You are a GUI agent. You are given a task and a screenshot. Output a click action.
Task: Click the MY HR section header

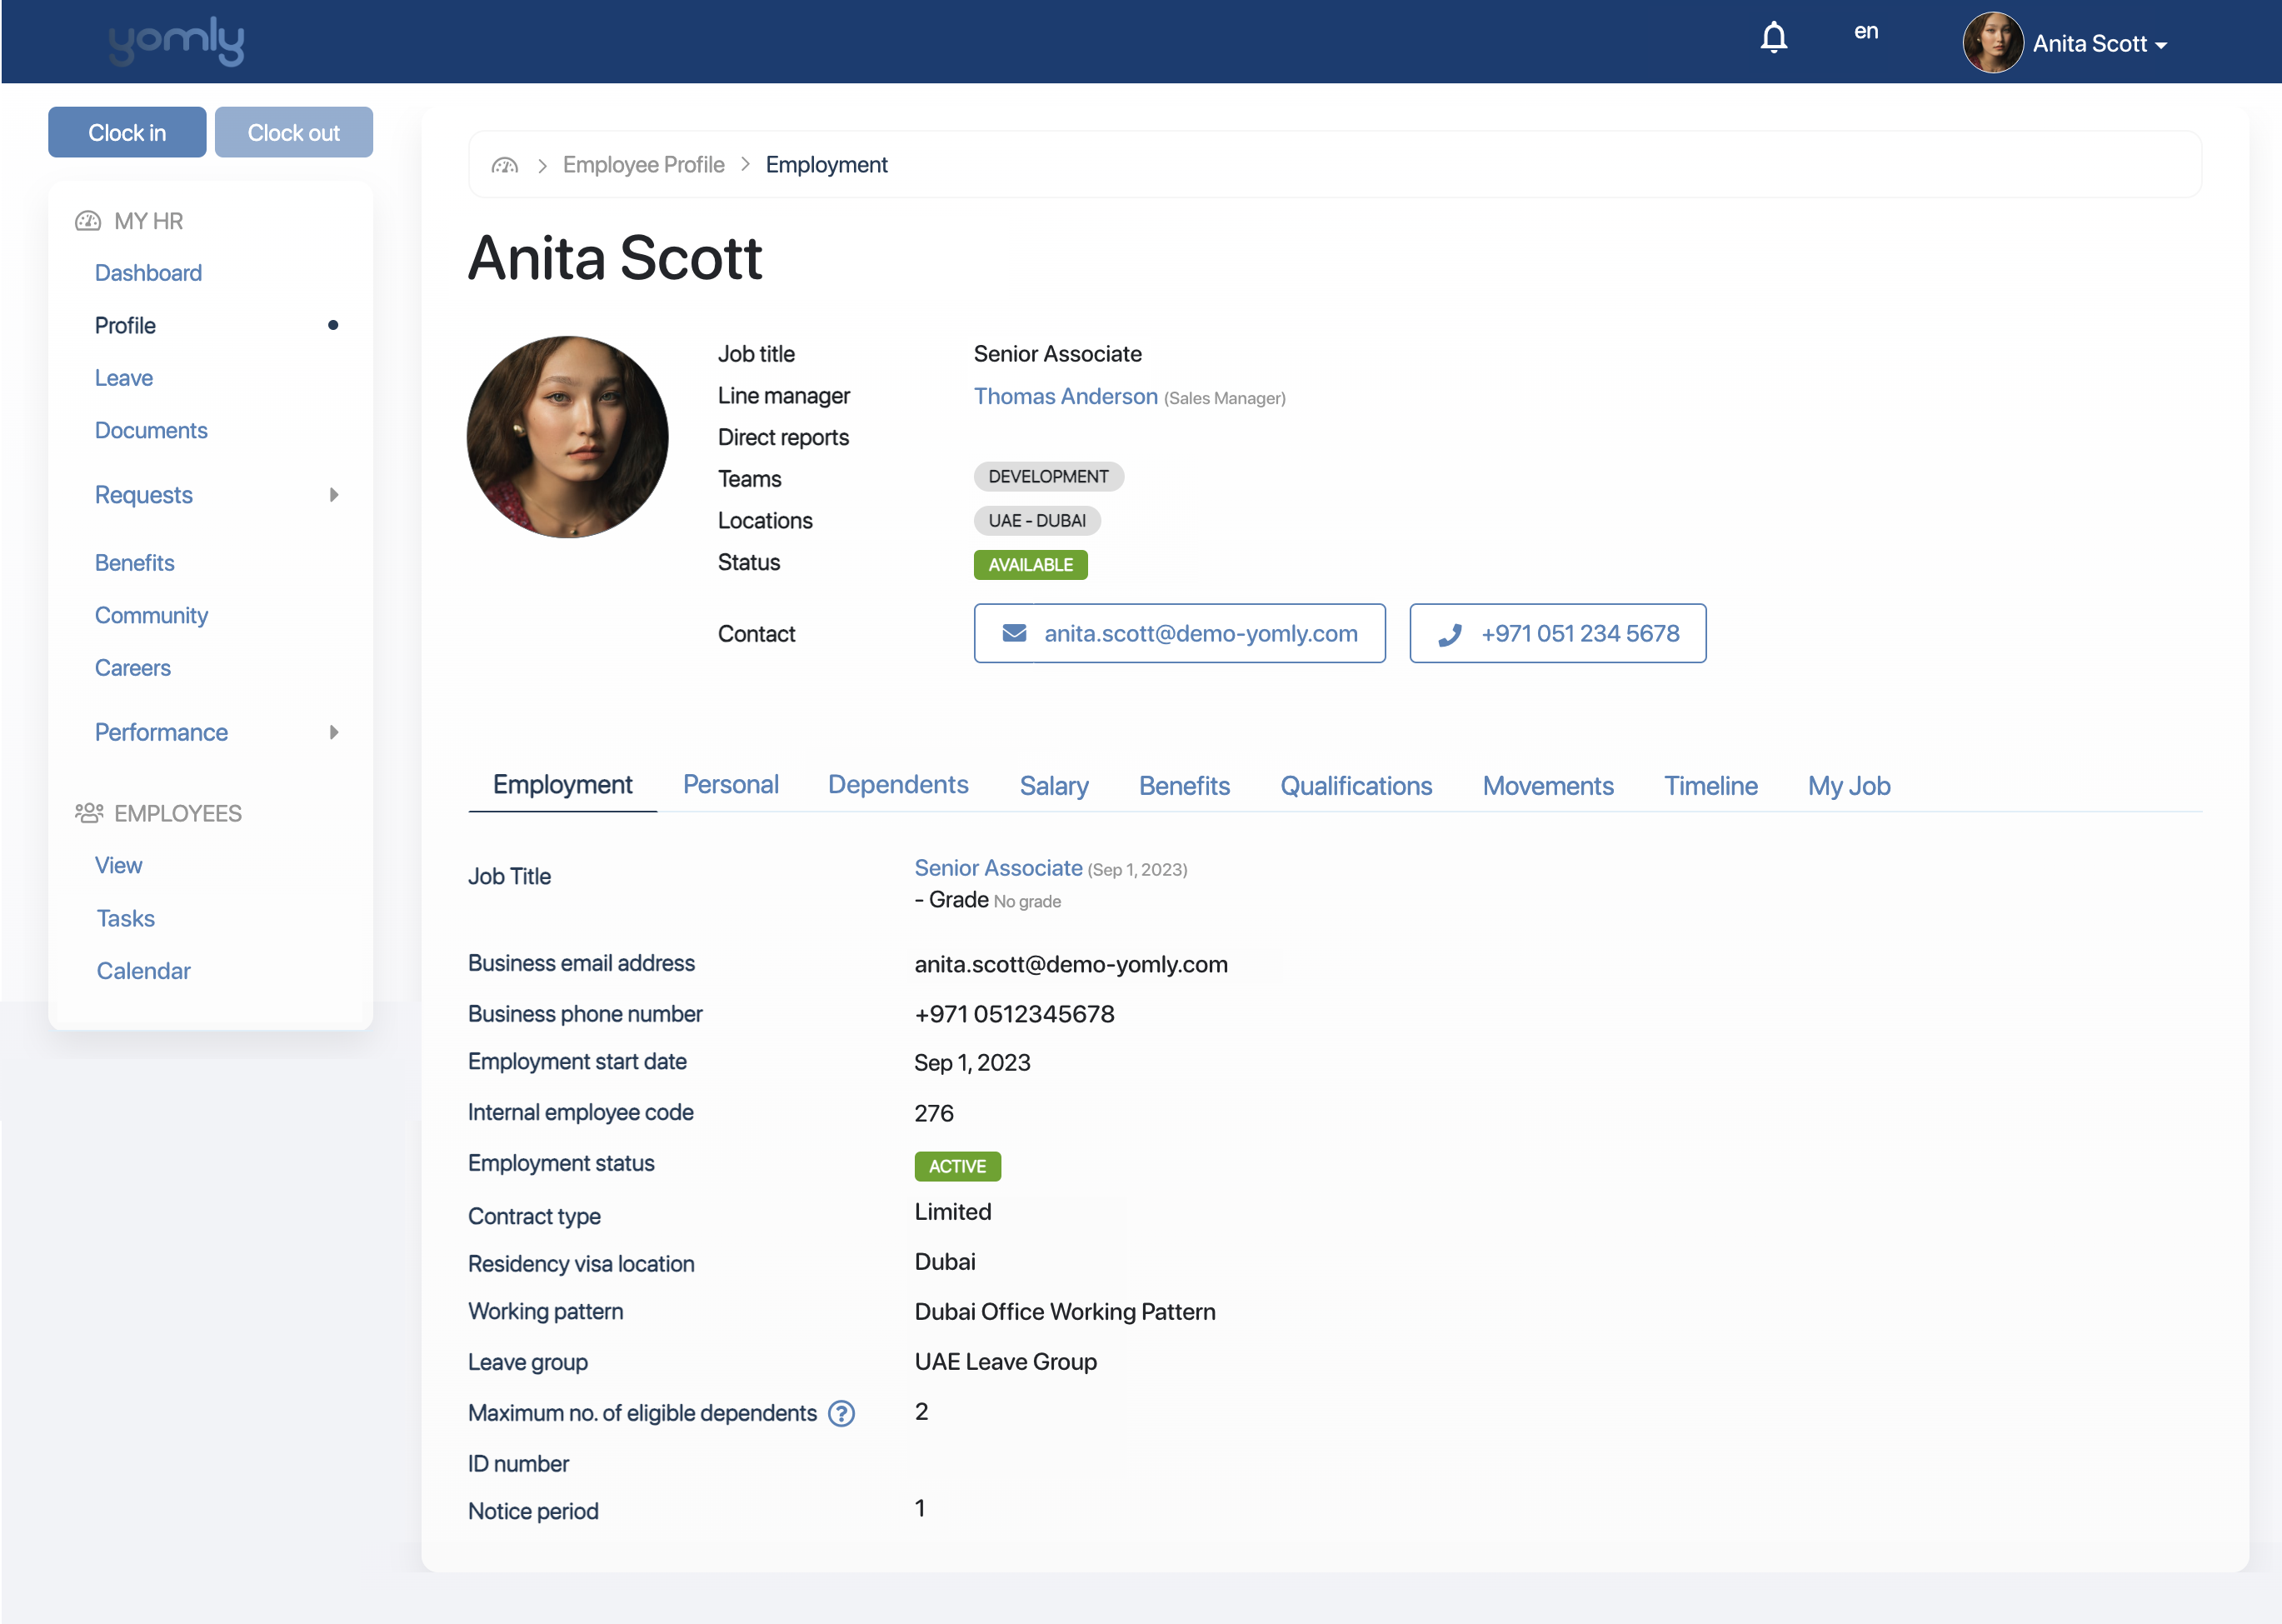click(129, 221)
